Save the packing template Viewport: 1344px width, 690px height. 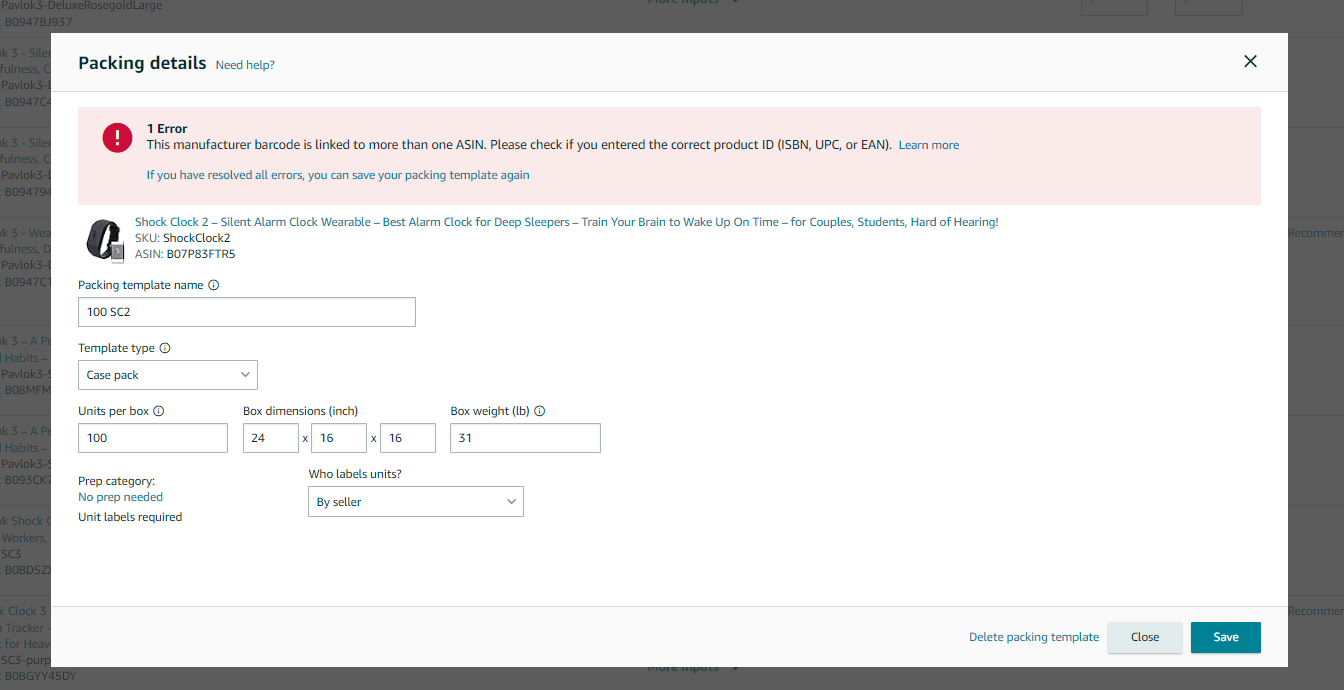(1226, 637)
